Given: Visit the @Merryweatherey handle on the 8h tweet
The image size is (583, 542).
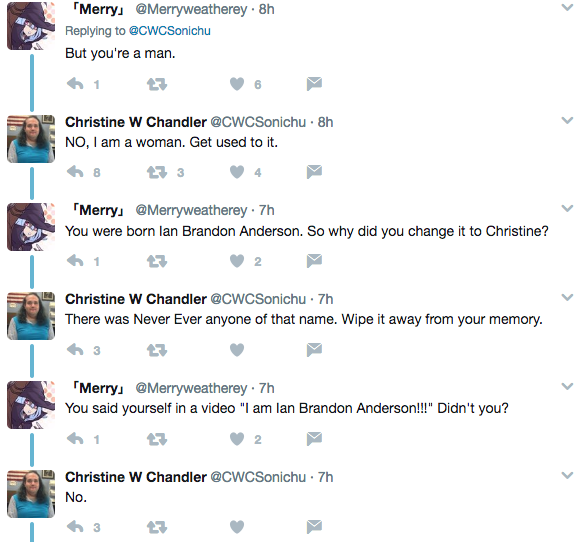Looking at the screenshot, I should (x=191, y=9).
